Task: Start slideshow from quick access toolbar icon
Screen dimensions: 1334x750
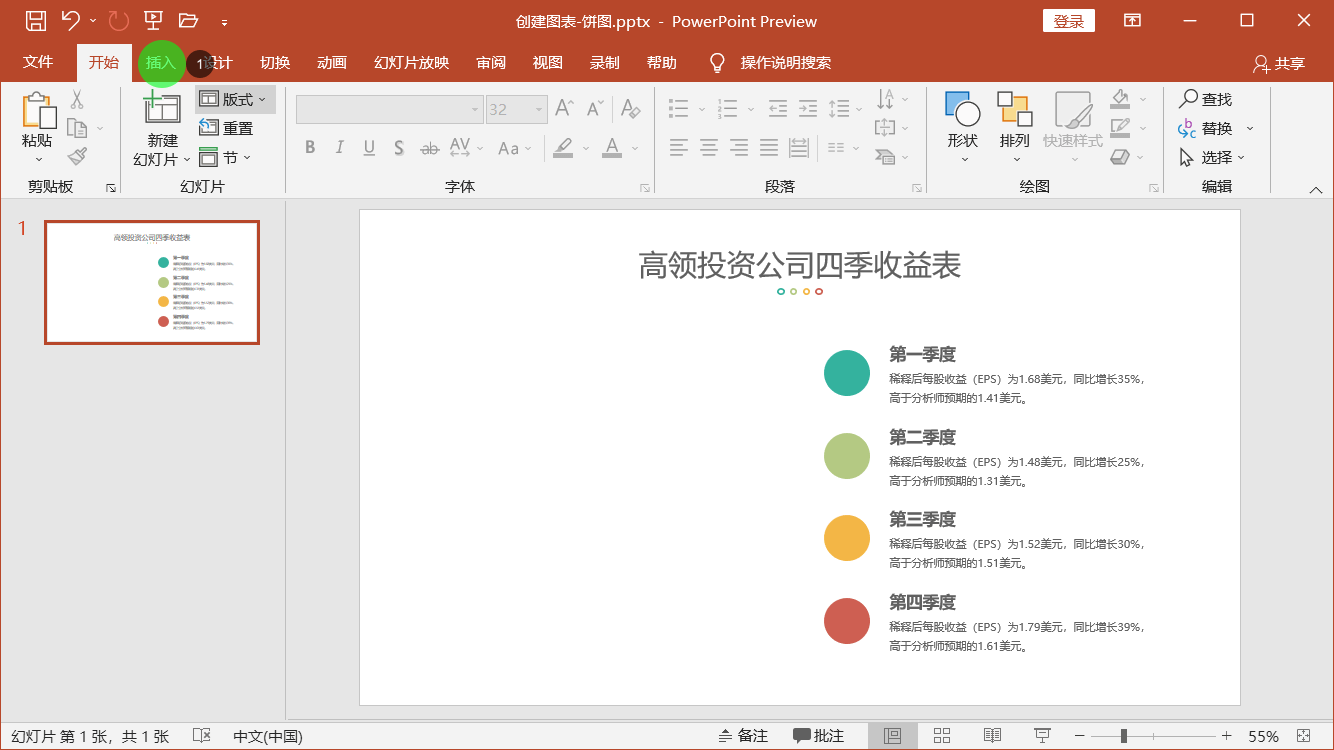Action: click(x=155, y=20)
